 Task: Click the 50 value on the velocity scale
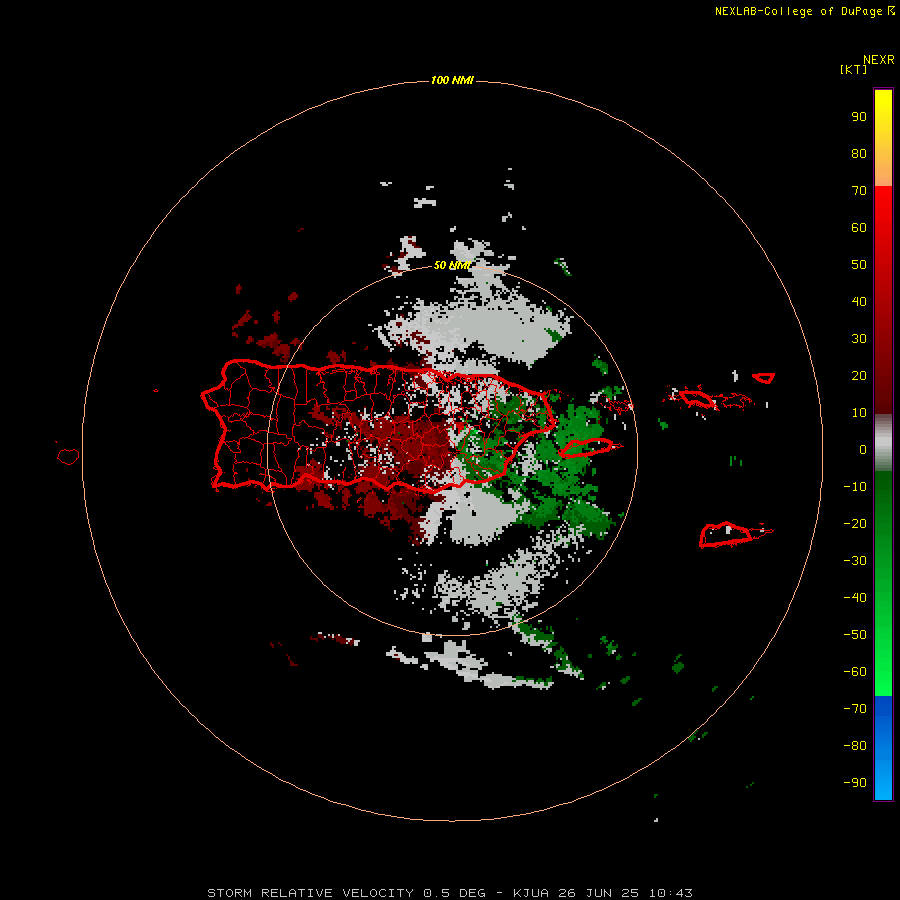coord(859,265)
